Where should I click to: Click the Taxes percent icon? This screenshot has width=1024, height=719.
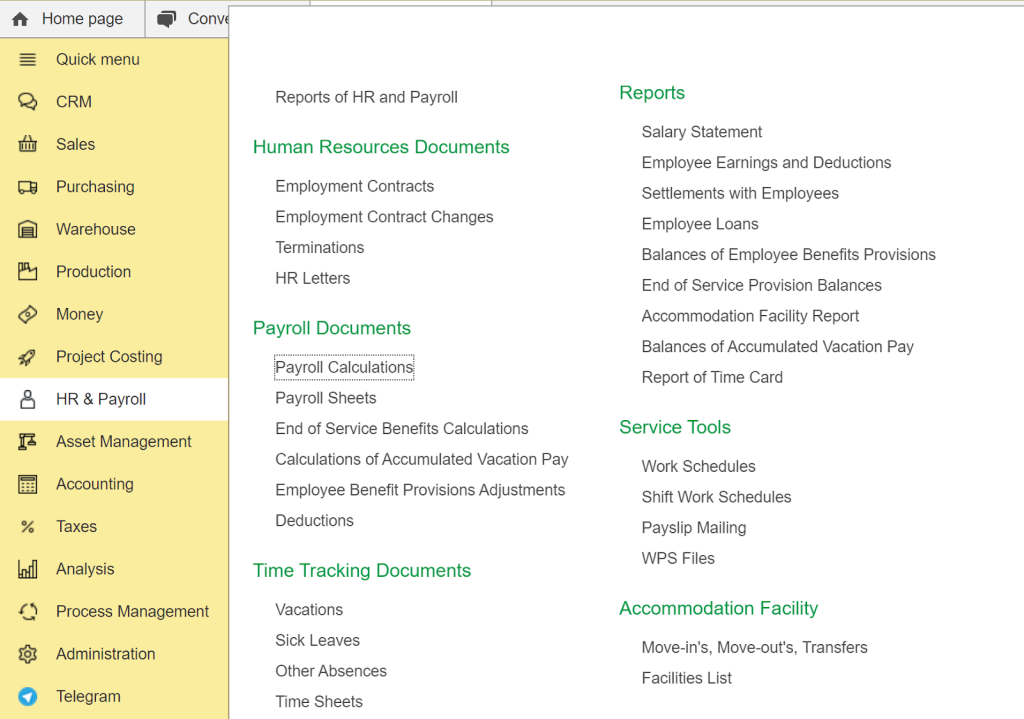pos(27,526)
